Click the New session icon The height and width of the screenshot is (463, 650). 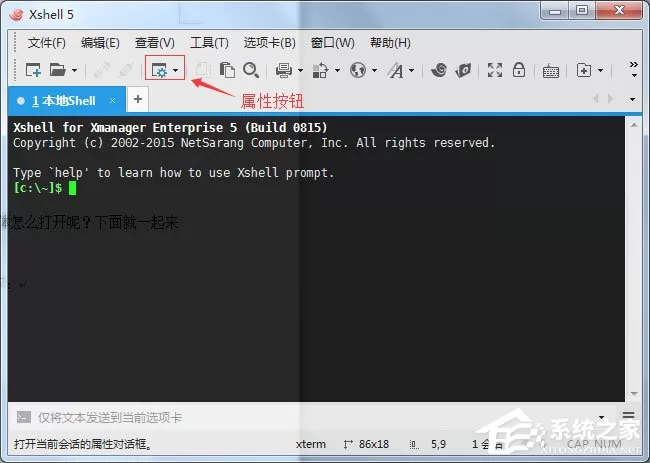click(33, 70)
